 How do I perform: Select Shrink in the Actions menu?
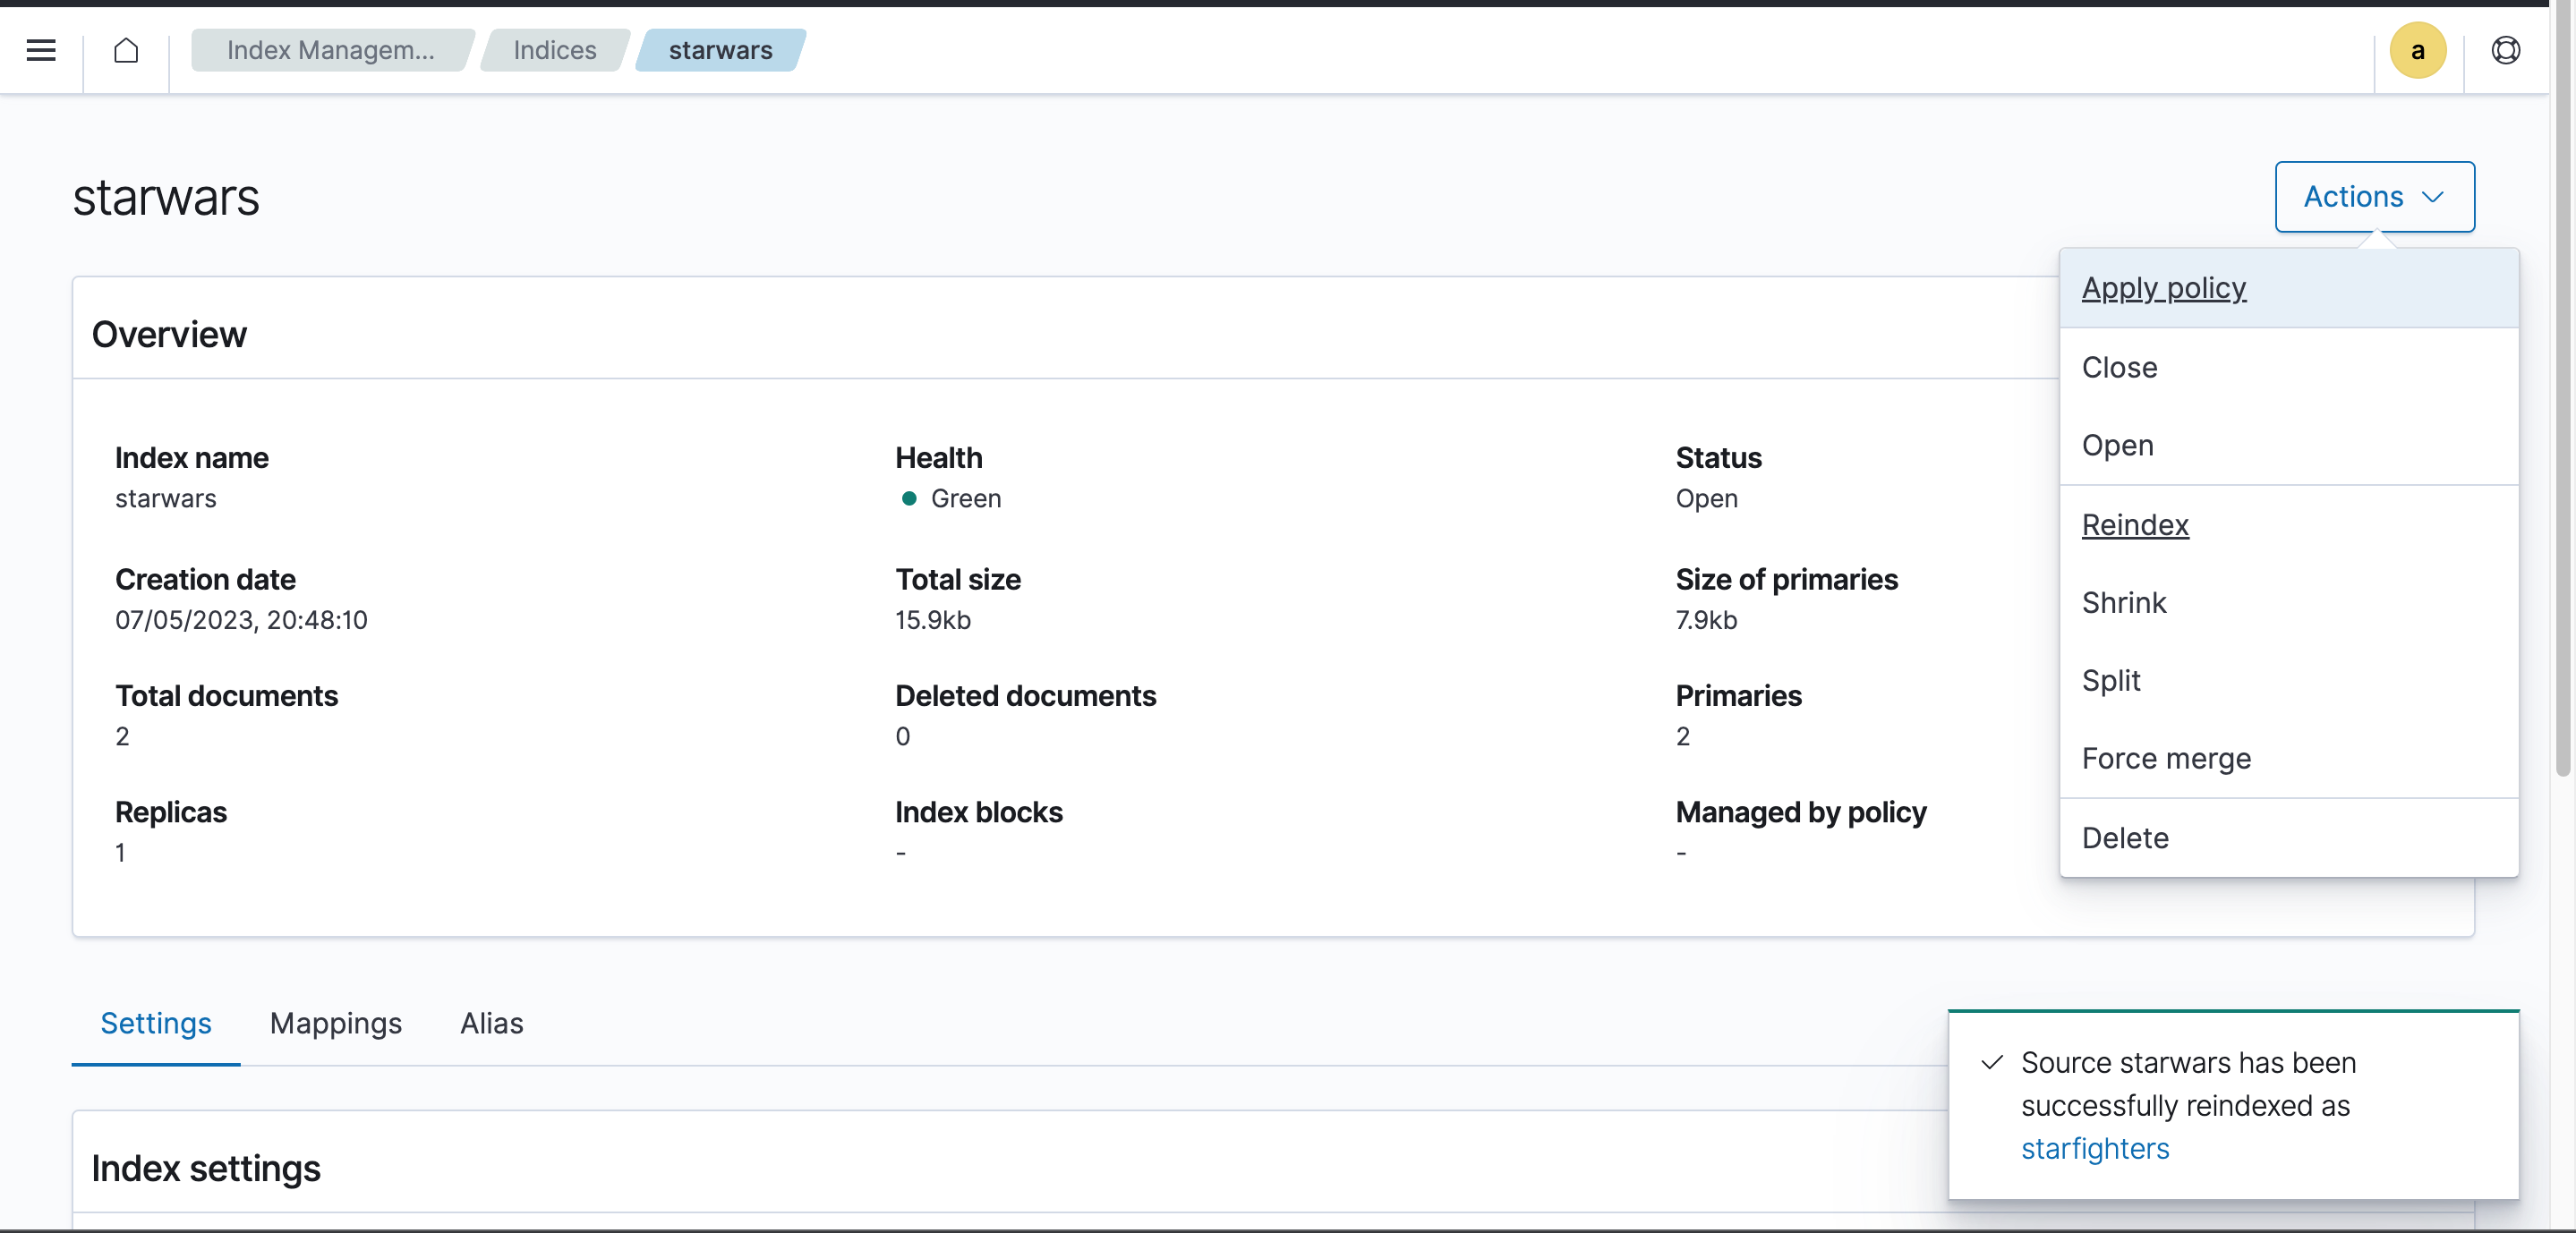[2124, 603]
